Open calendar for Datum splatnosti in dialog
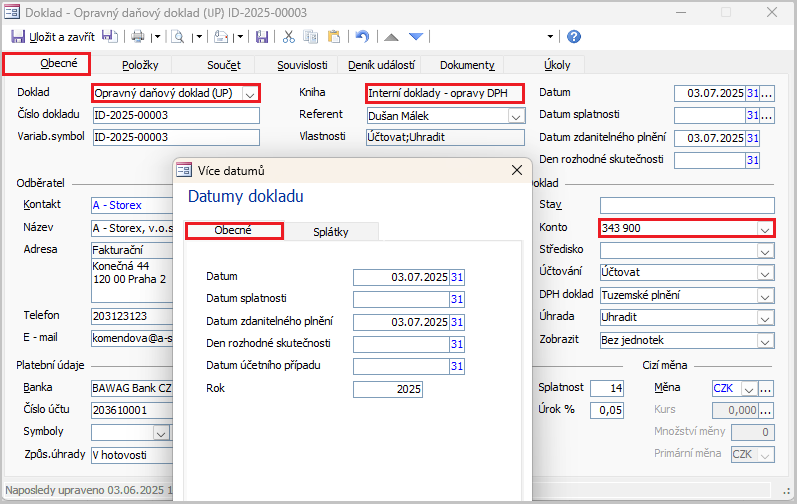Image resolution: width=797 pixels, height=504 pixels. 456,299
